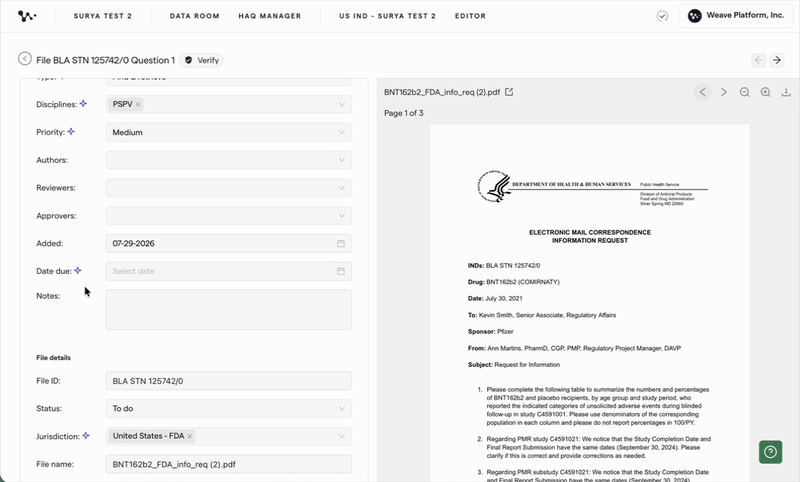The image size is (800, 482).
Task: Click Subject: Request for Information in PDF
Action: coord(514,365)
